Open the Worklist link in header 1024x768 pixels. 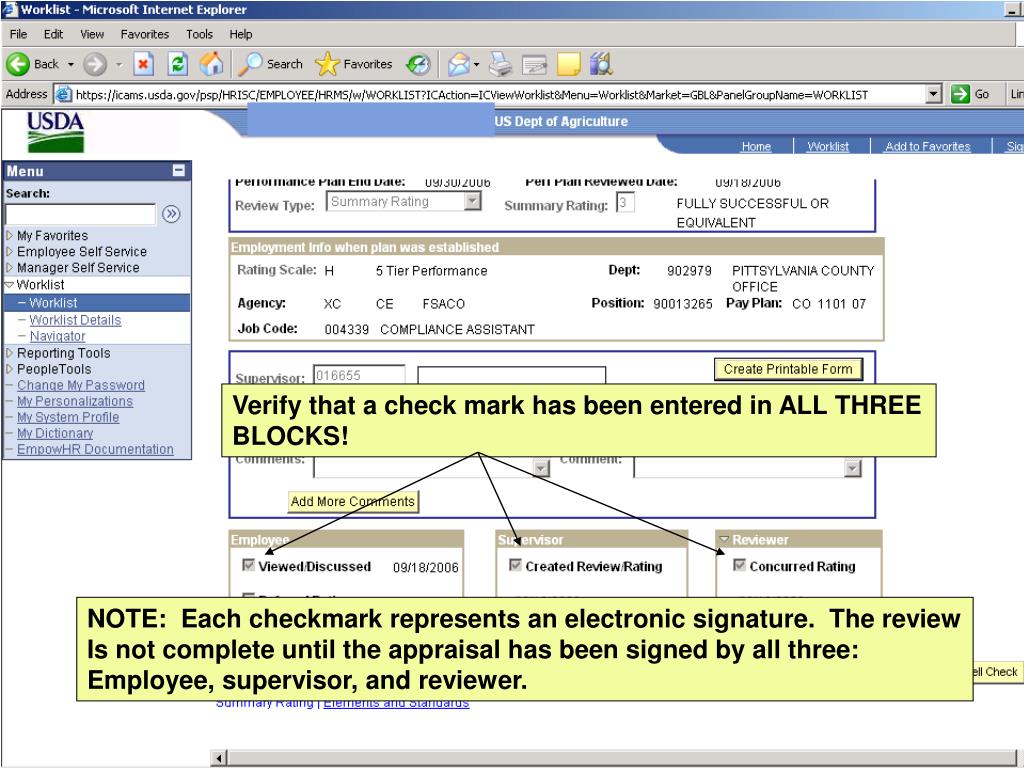tap(828, 146)
